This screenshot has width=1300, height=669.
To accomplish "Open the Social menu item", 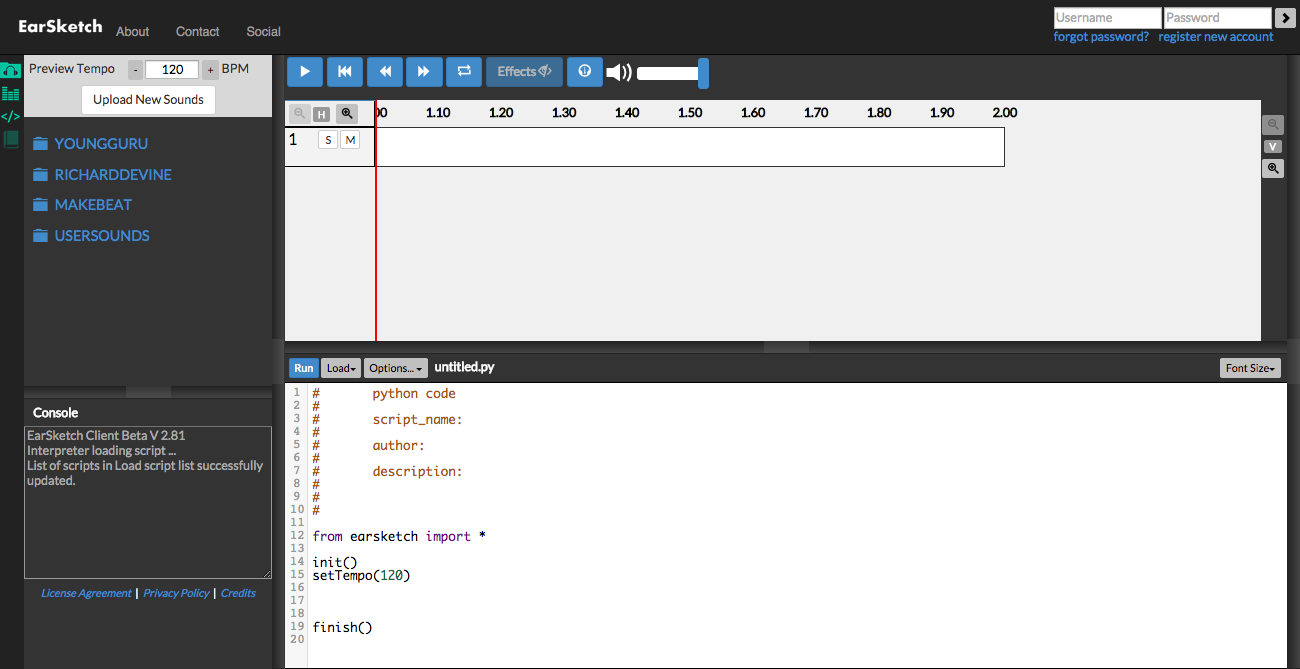I will [x=264, y=32].
